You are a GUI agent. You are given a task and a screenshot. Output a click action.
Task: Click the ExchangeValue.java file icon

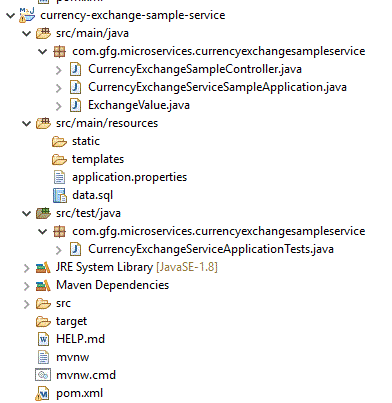click(76, 105)
